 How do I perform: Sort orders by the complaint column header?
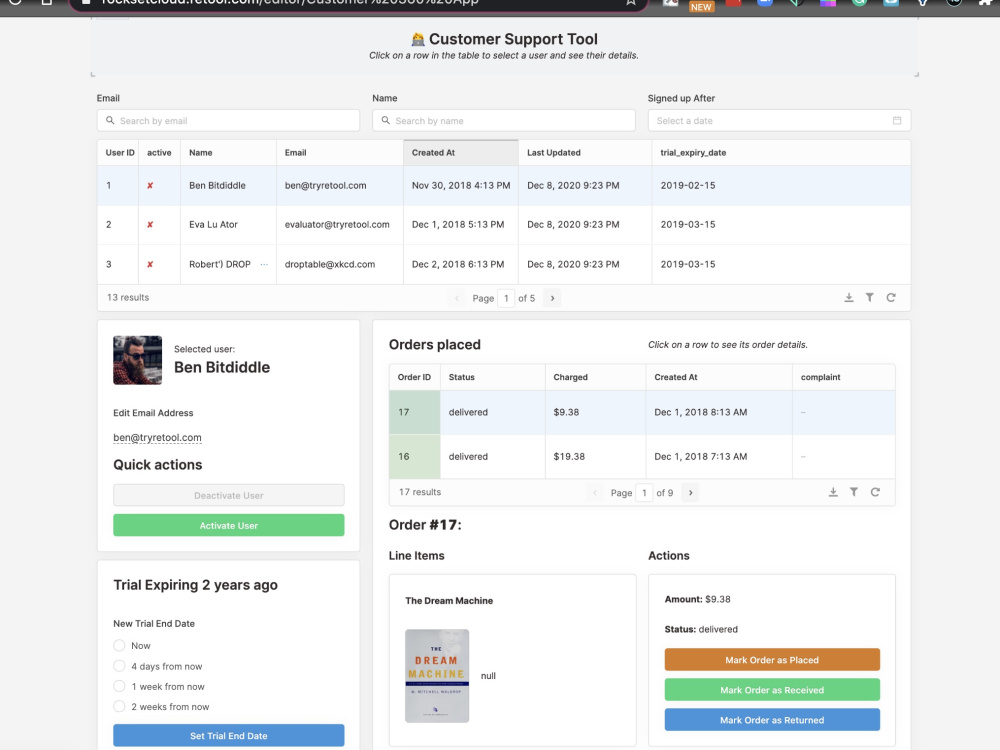pos(844,378)
